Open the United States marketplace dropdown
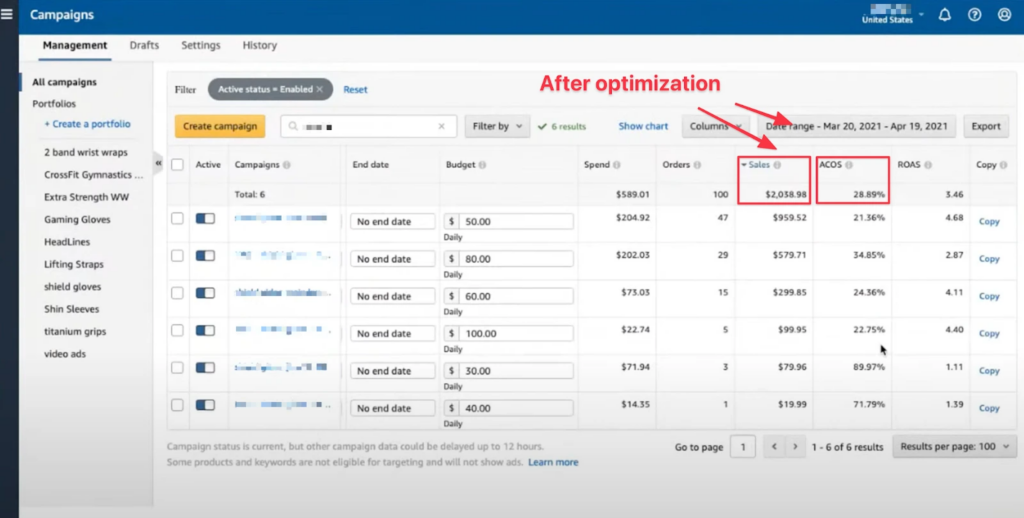This screenshot has height=518, width=1024. pos(891,14)
